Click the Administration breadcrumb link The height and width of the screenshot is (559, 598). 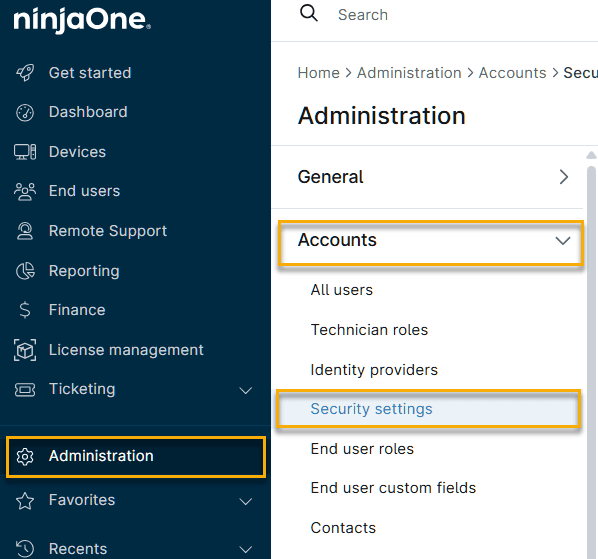coord(409,73)
